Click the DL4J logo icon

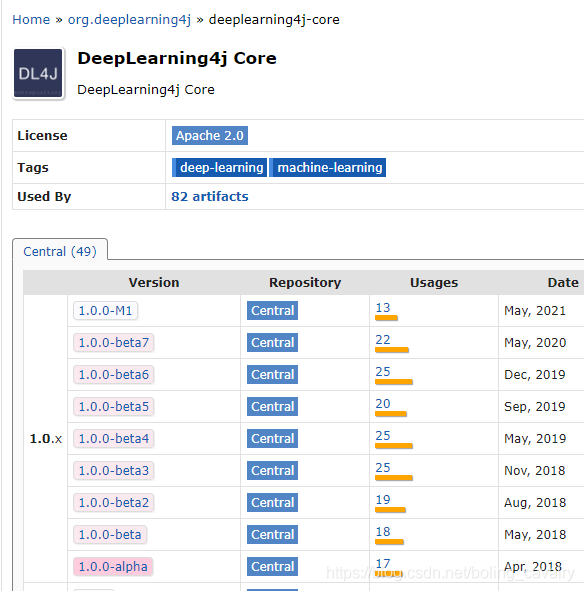[38, 73]
